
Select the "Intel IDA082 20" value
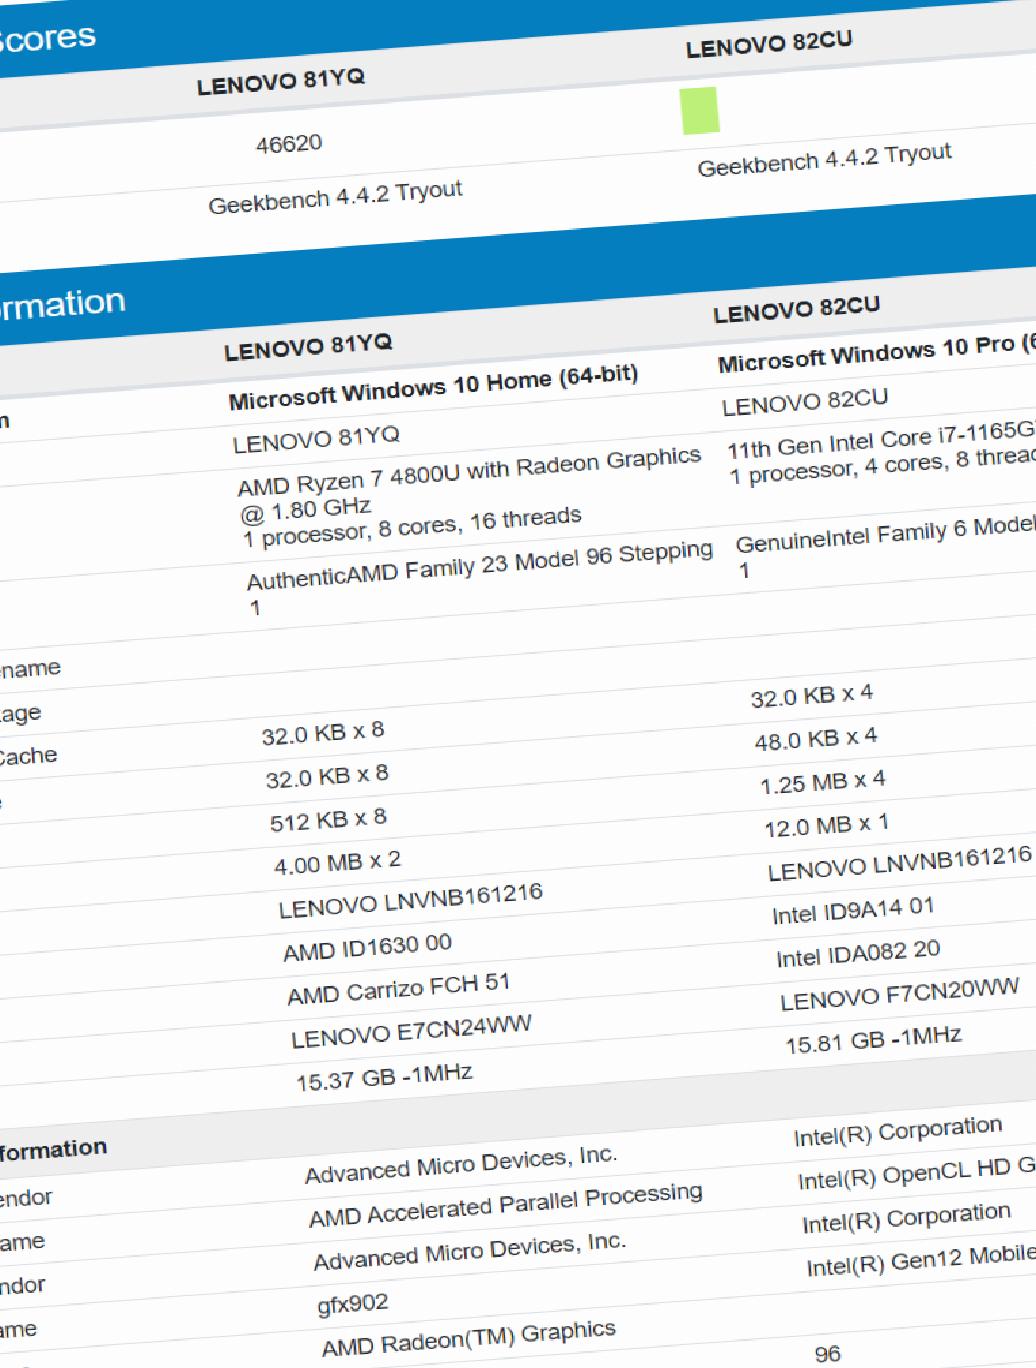click(x=858, y=954)
